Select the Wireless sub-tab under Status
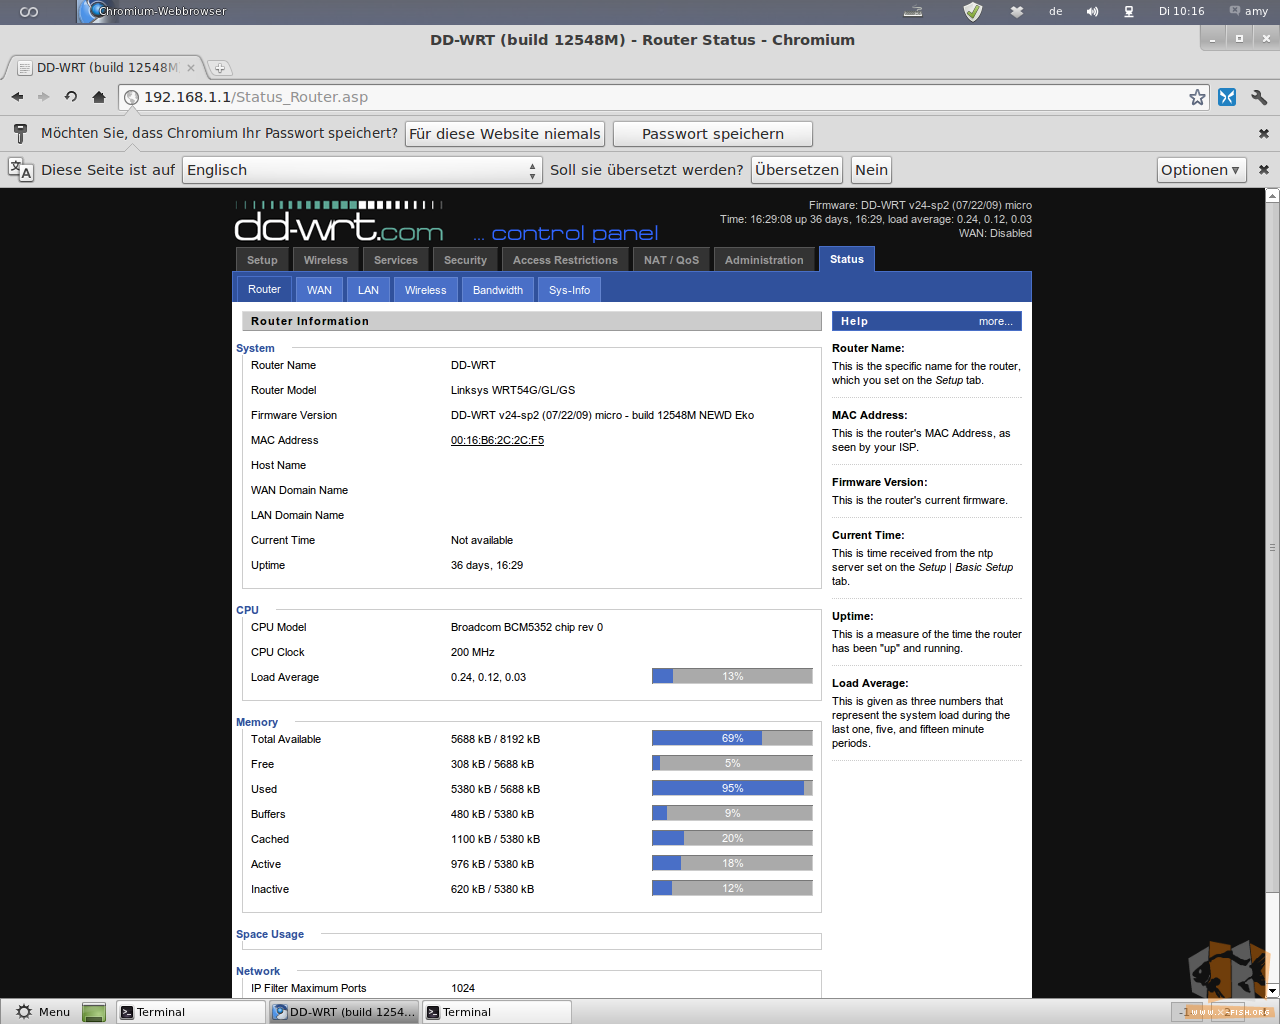This screenshot has width=1280, height=1024. (426, 290)
